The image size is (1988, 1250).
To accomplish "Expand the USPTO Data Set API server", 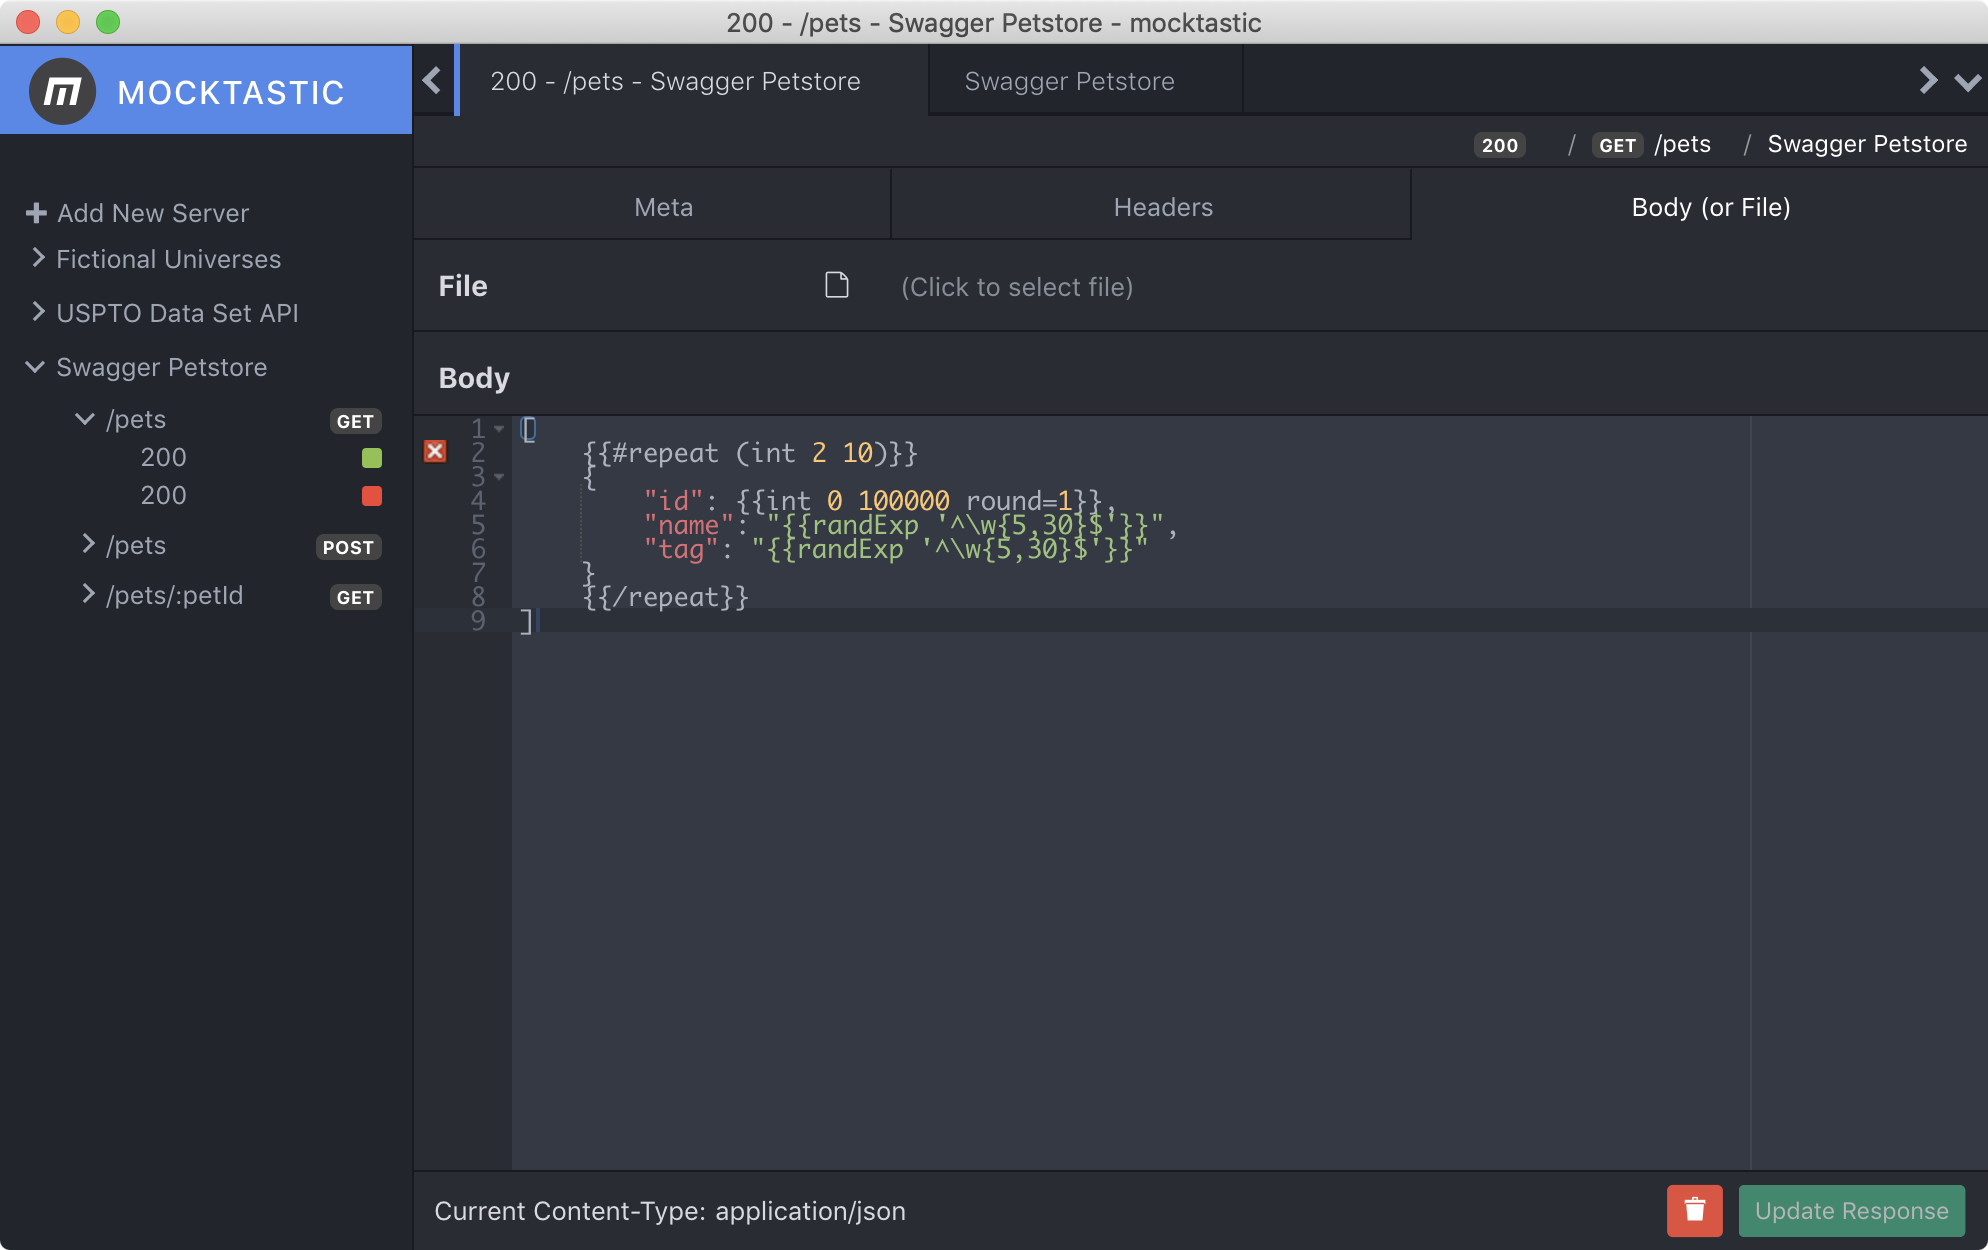I will click(x=38, y=312).
